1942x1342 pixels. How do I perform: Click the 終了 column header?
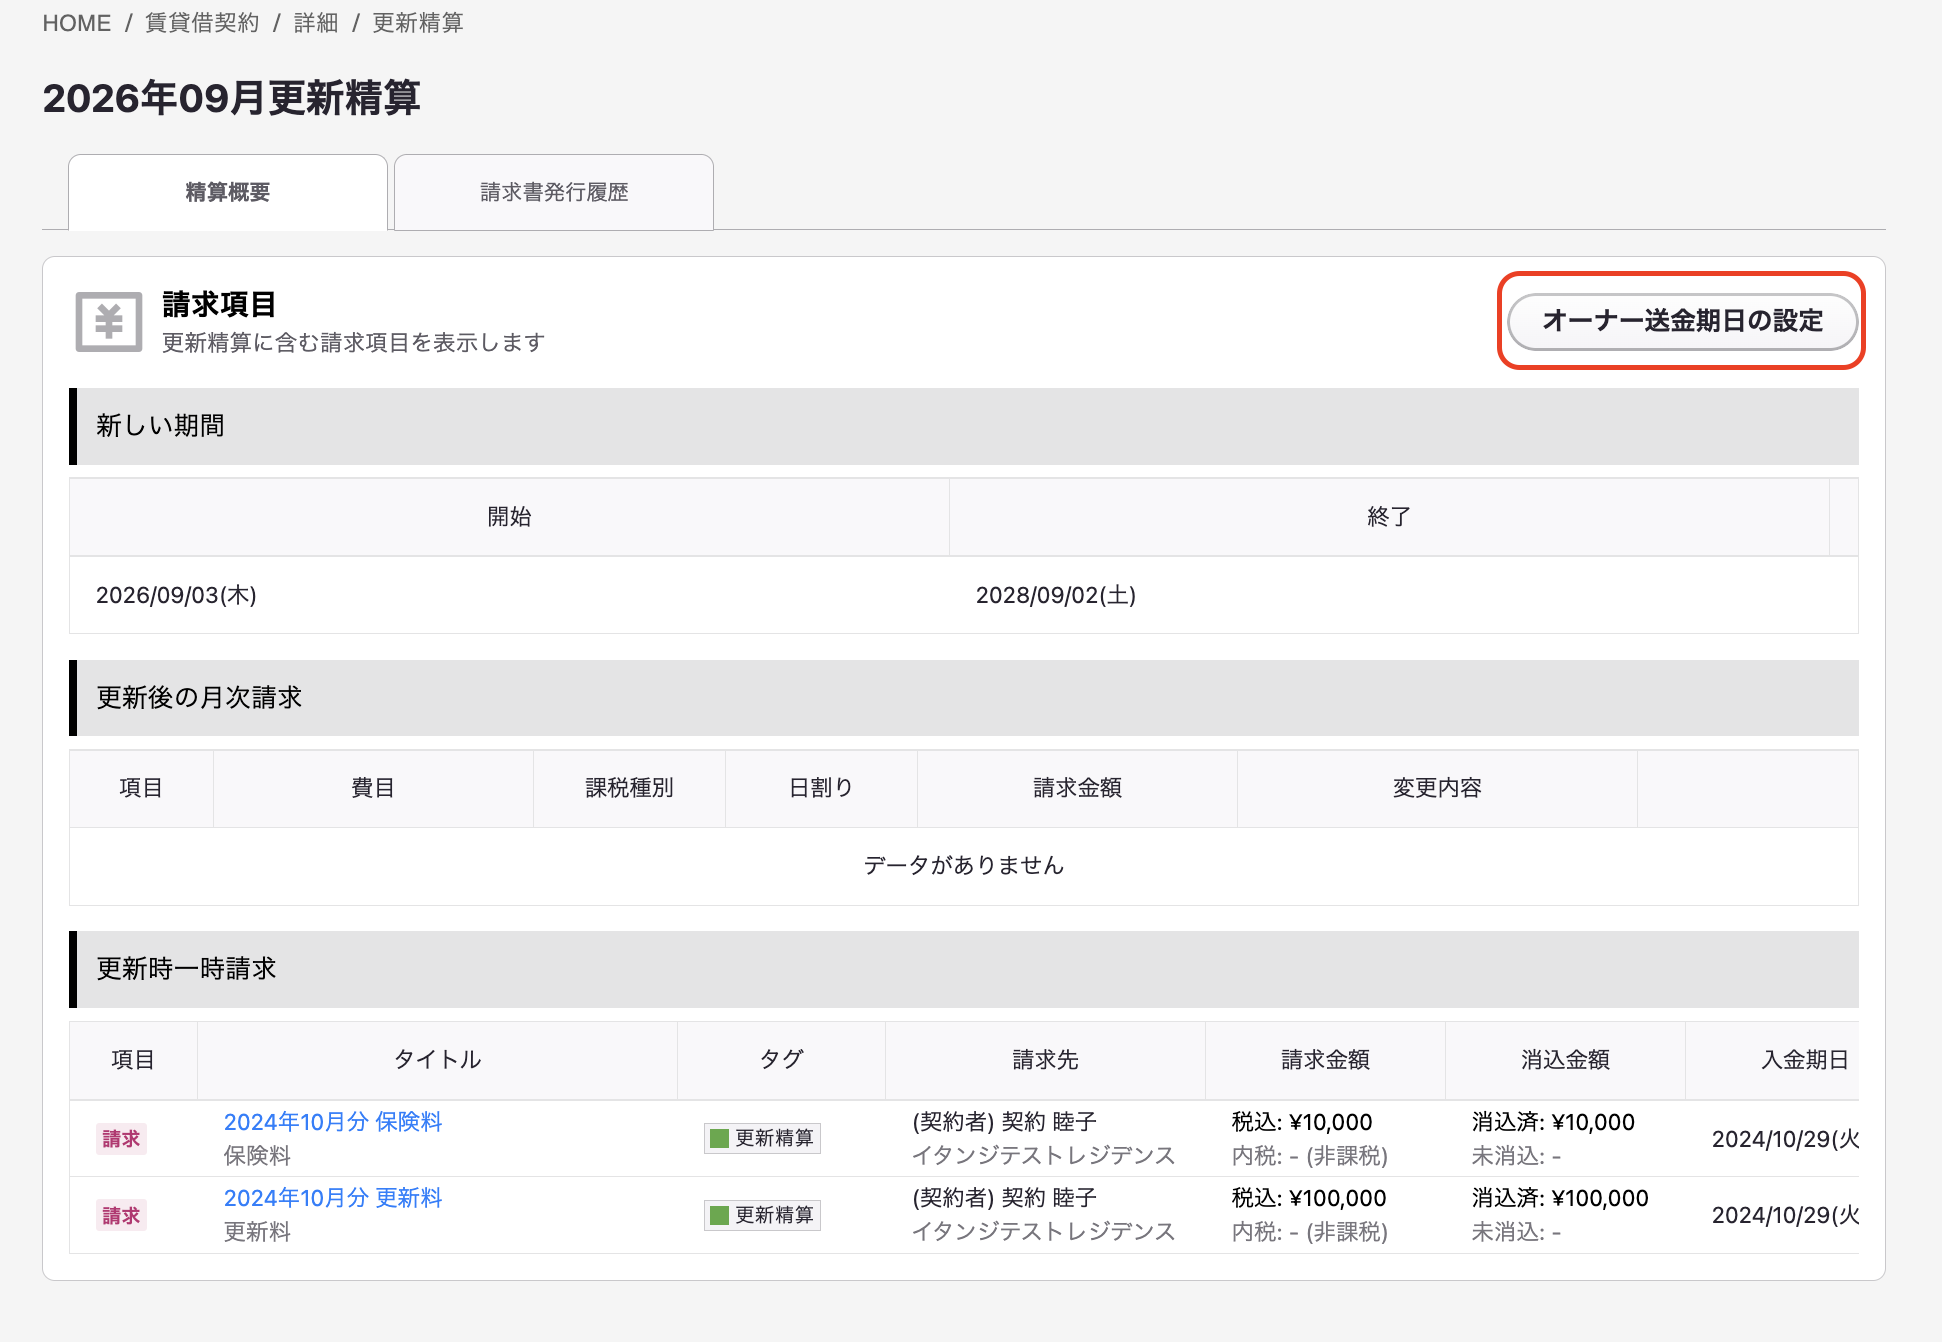tap(1389, 517)
